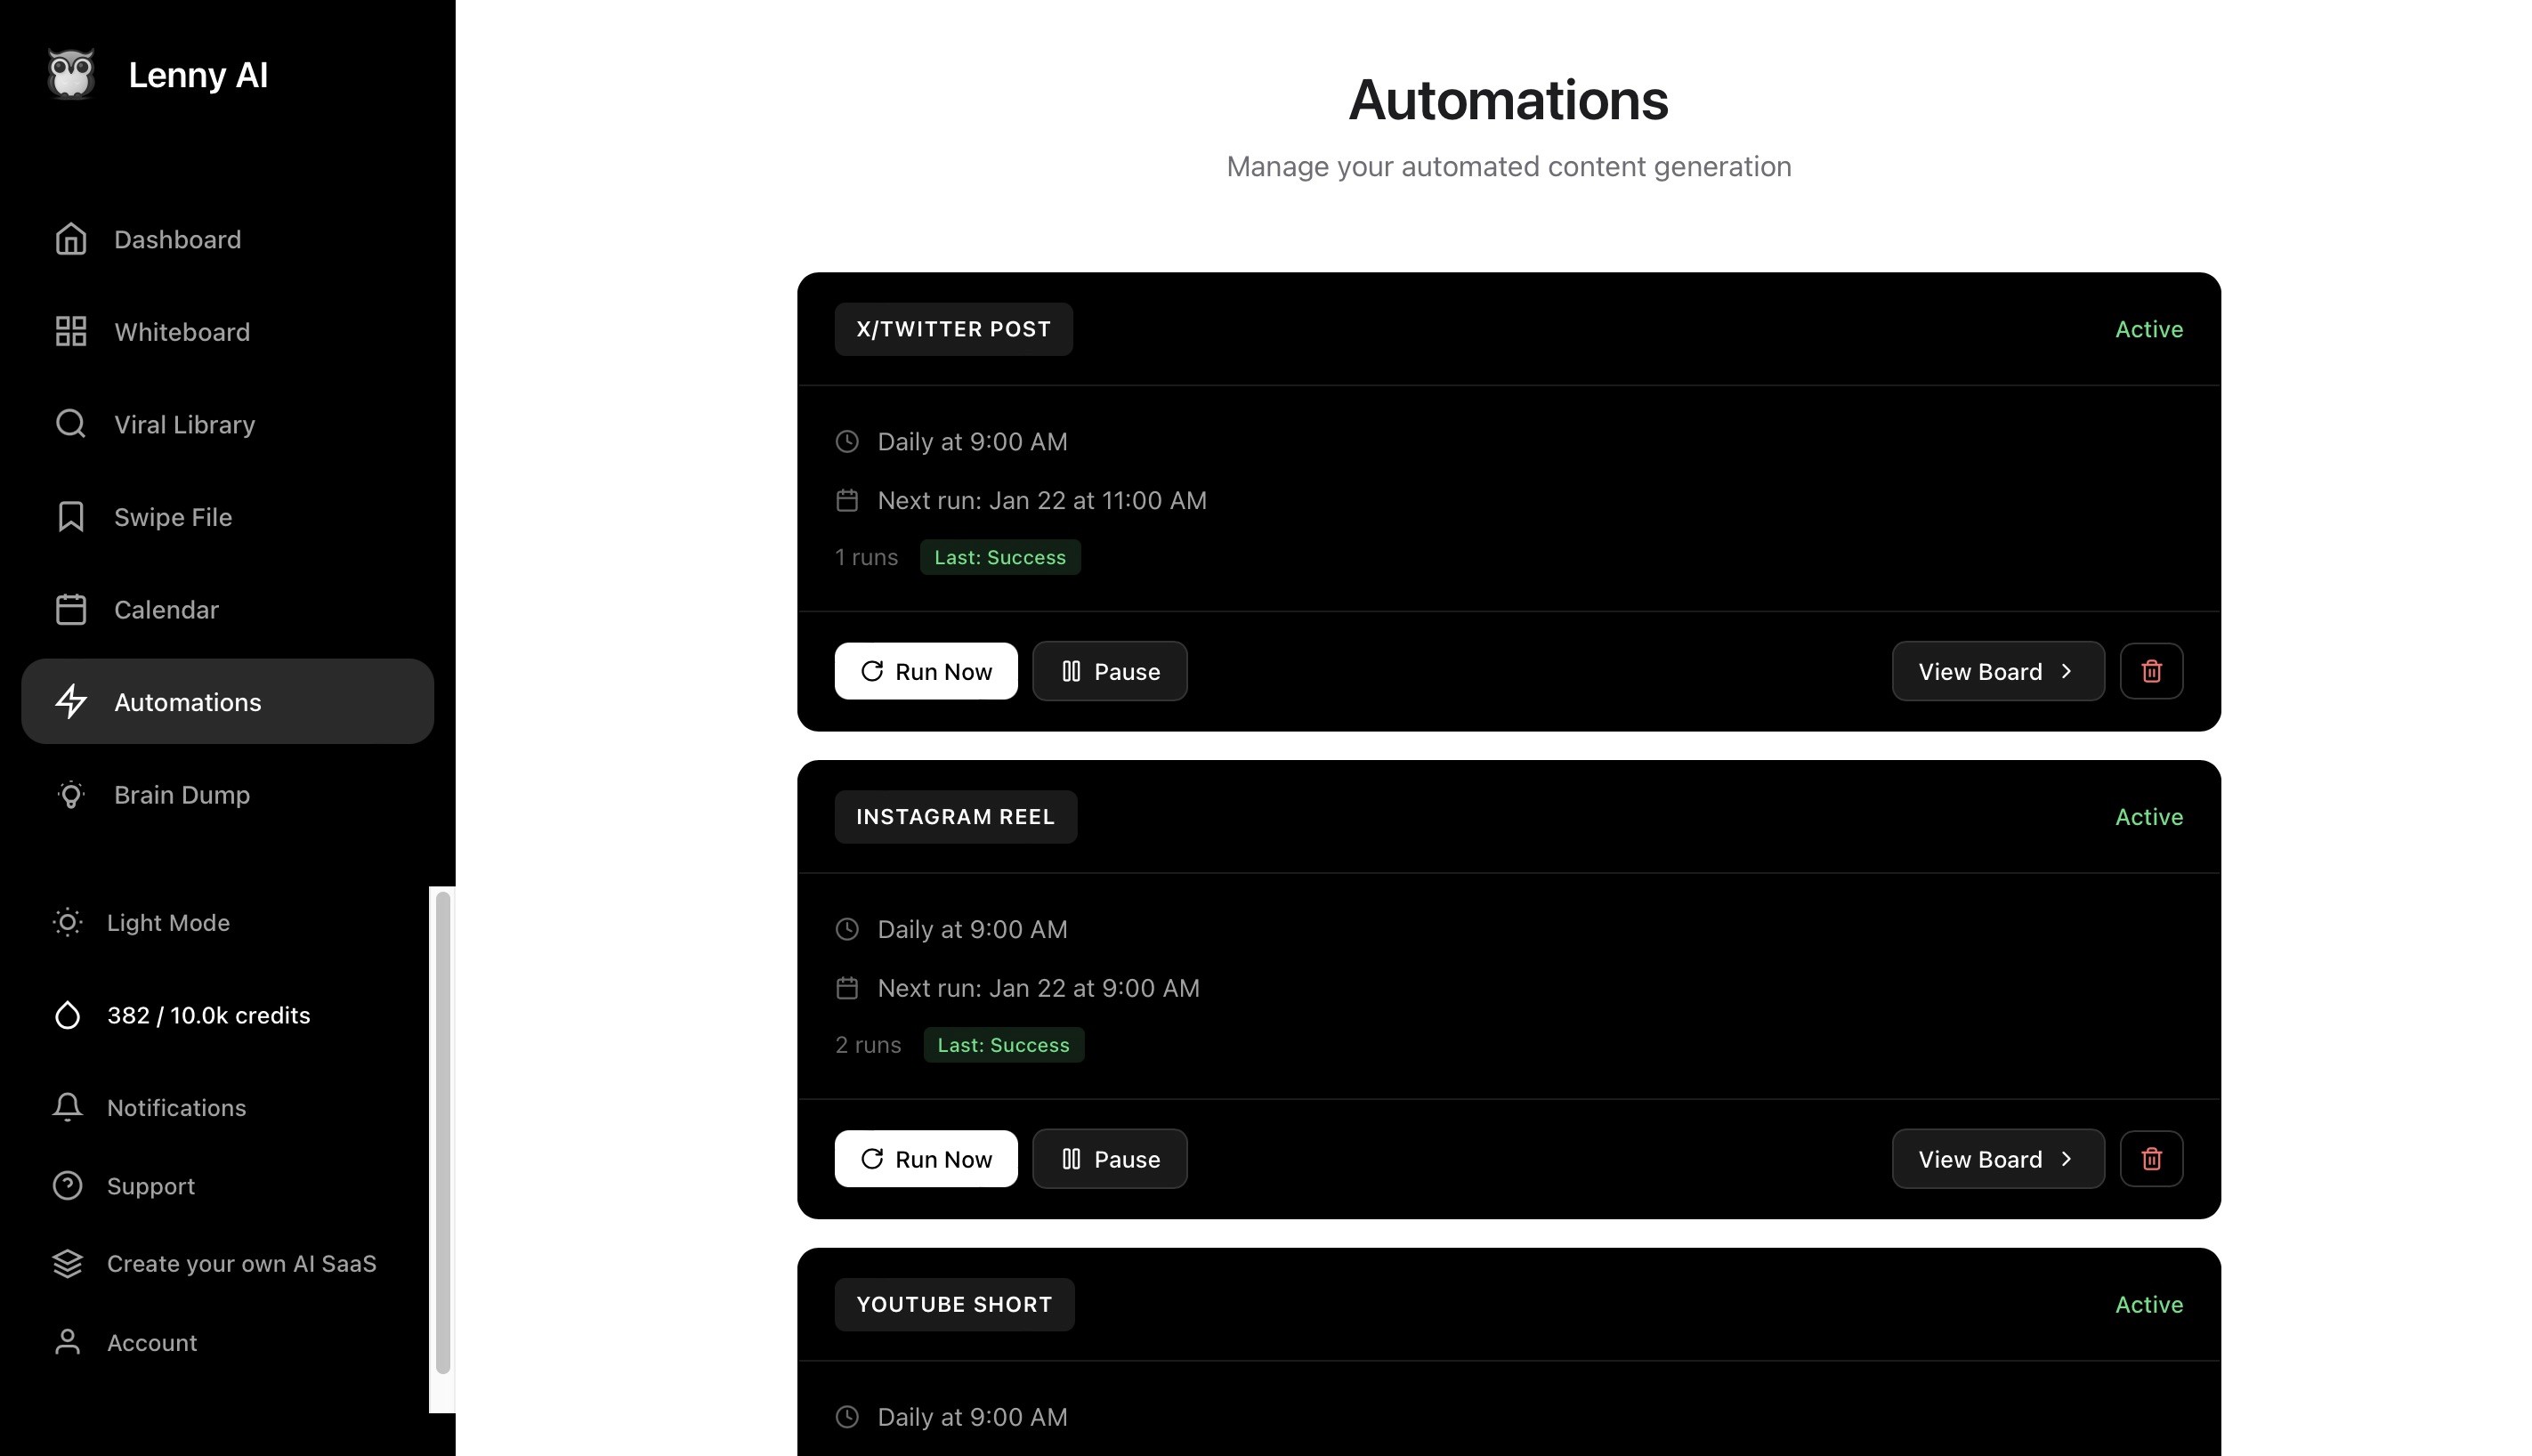Viewport: 2532px width, 1456px height.
Task: Click the Swipe File bookmark icon
Action: (x=71, y=517)
